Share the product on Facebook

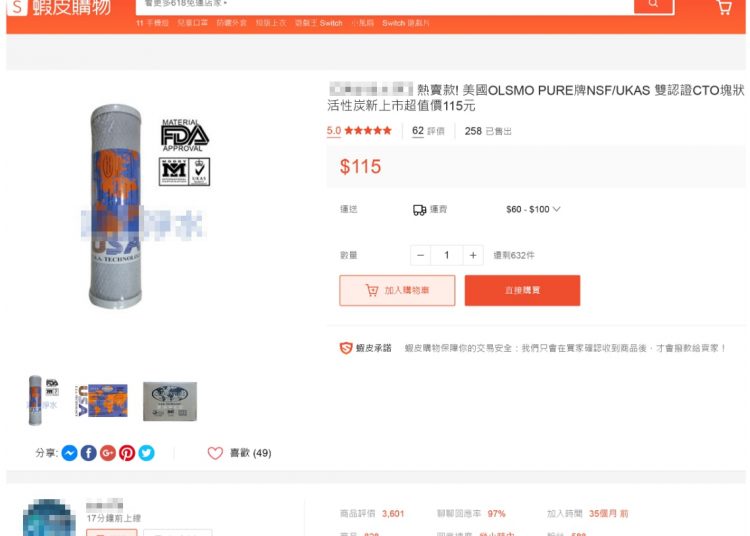click(x=88, y=453)
